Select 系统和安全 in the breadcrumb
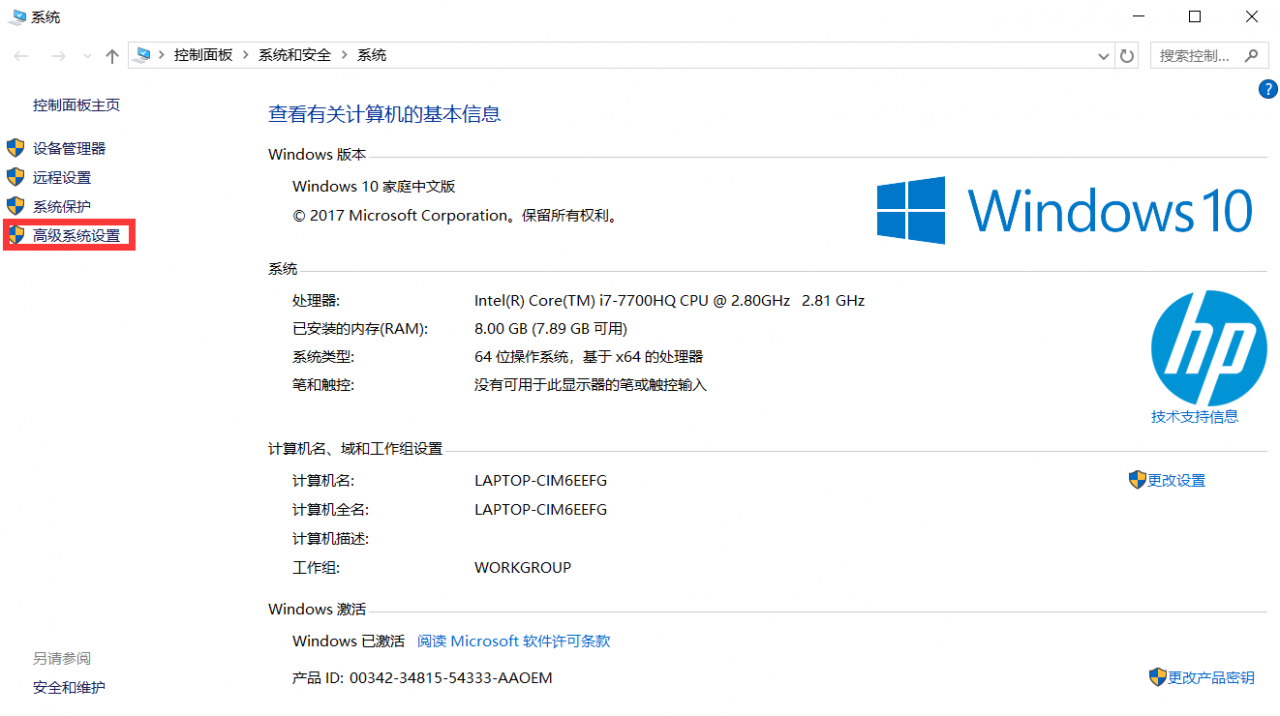 [295, 55]
